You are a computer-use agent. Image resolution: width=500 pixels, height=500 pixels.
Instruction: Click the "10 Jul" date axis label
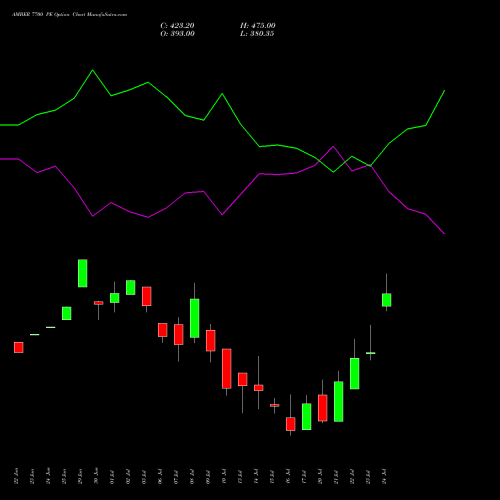tap(225, 477)
